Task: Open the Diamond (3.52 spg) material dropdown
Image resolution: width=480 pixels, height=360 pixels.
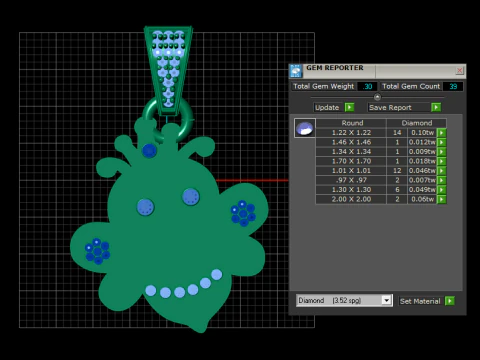Action: pyautogui.click(x=386, y=300)
